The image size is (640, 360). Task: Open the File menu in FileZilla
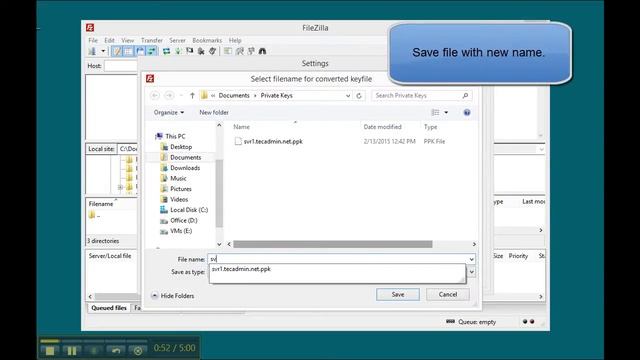pos(93,40)
